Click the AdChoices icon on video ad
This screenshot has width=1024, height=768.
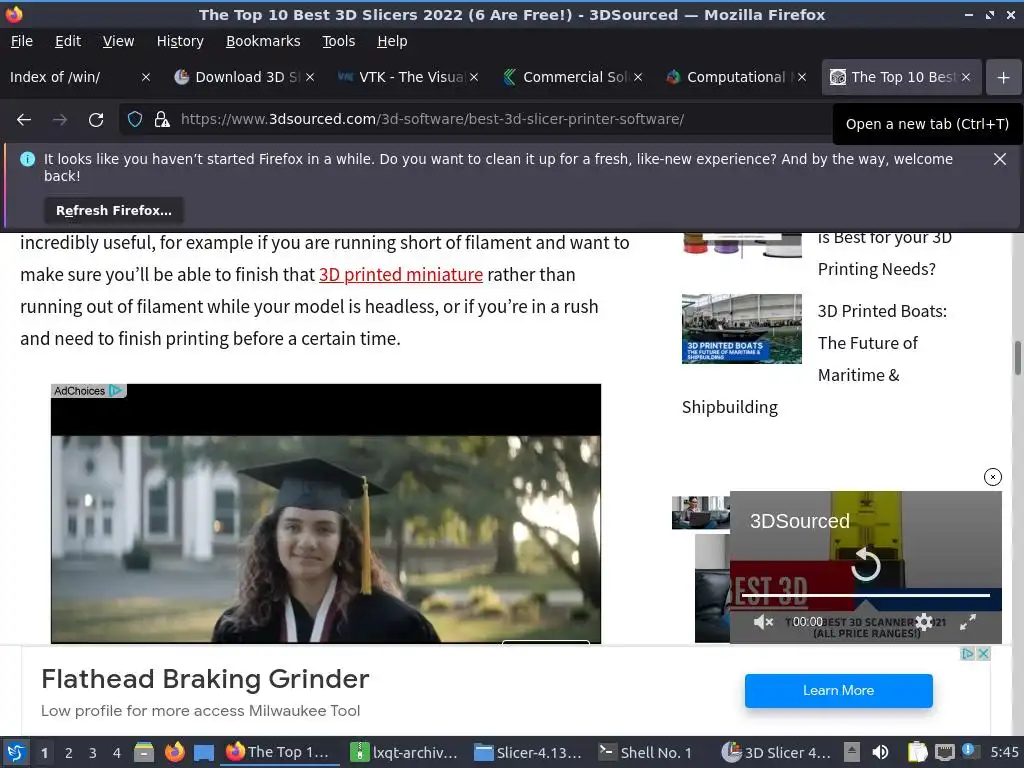(116, 391)
